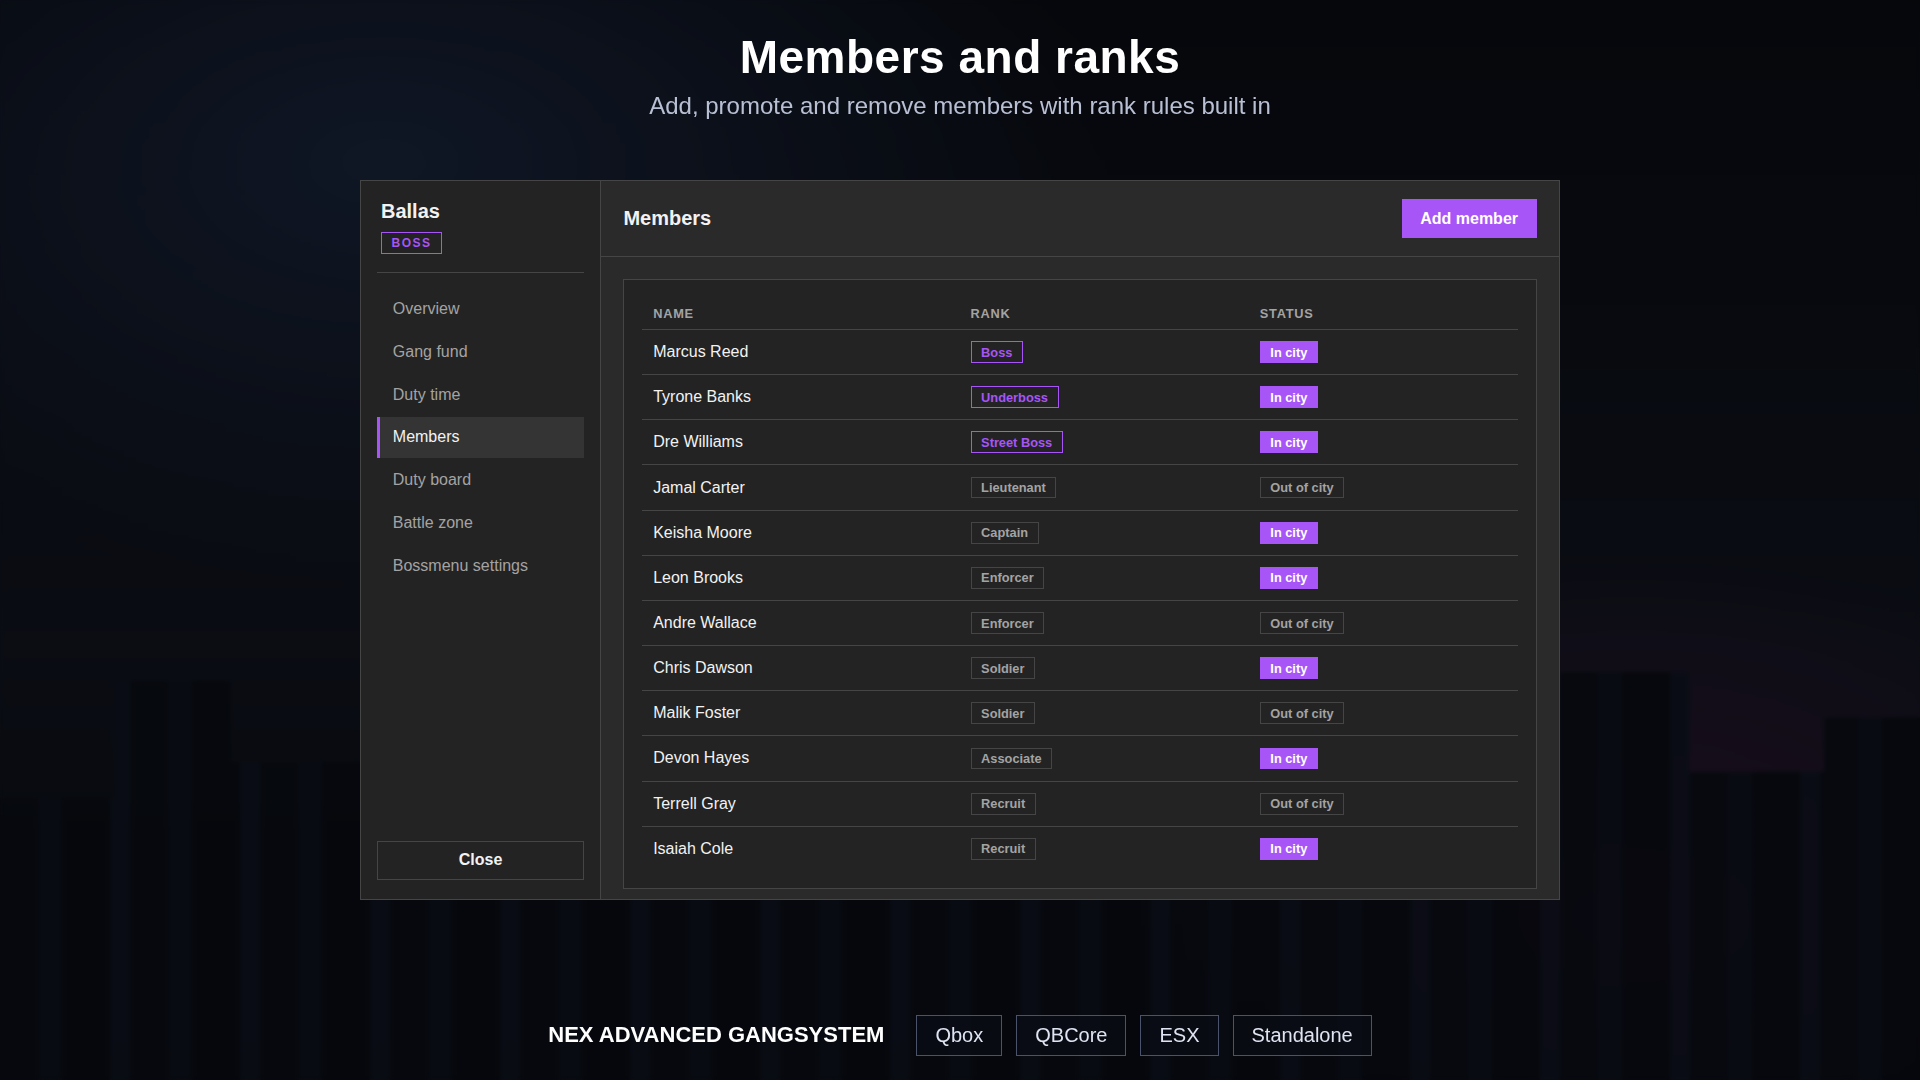The width and height of the screenshot is (1920, 1080).
Task: Open the Overview section
Action: pos(480,309)
